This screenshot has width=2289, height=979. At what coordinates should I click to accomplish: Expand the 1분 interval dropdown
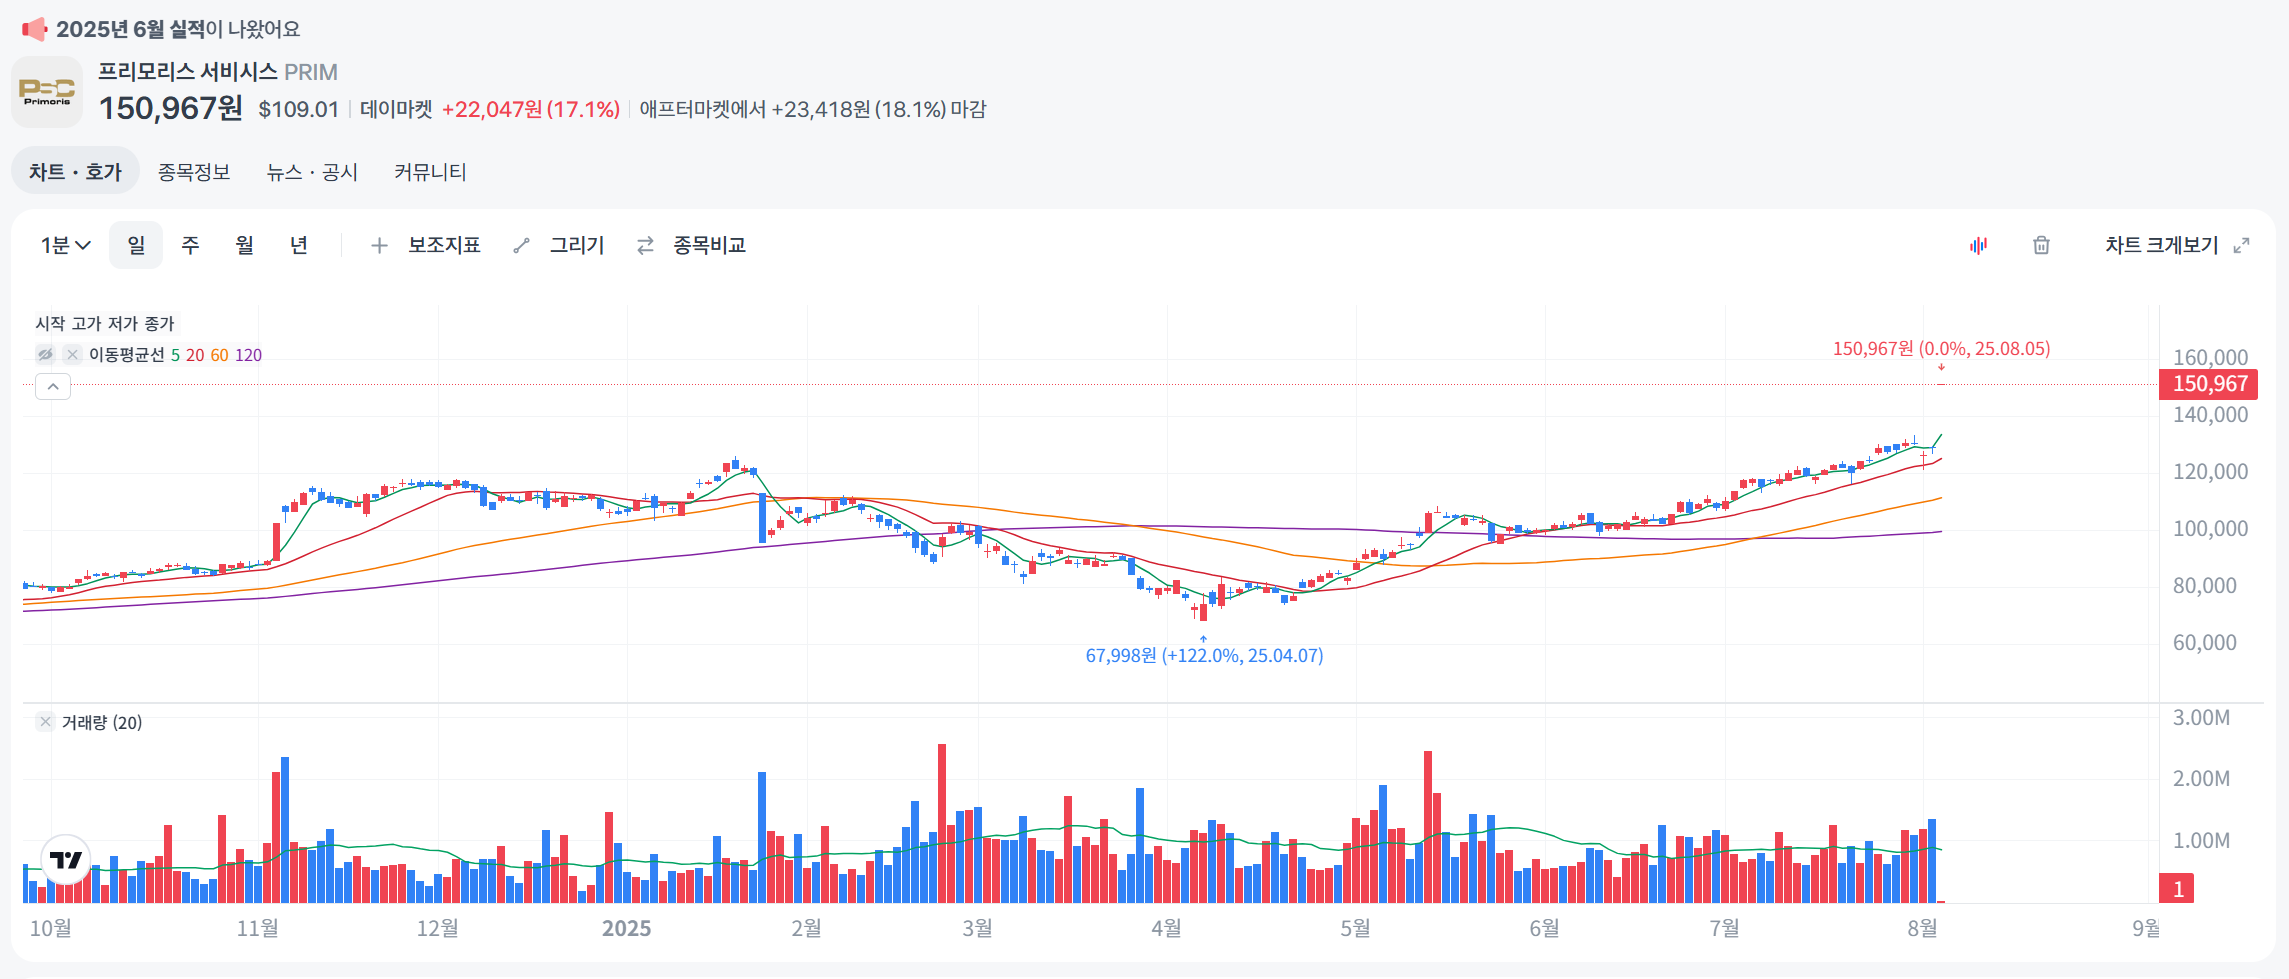point(66,245)
